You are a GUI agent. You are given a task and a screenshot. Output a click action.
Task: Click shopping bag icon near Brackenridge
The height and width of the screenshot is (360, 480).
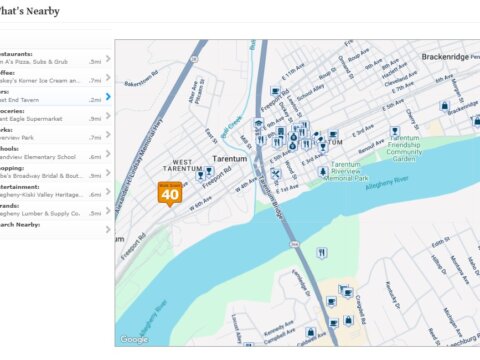point(444,106)
